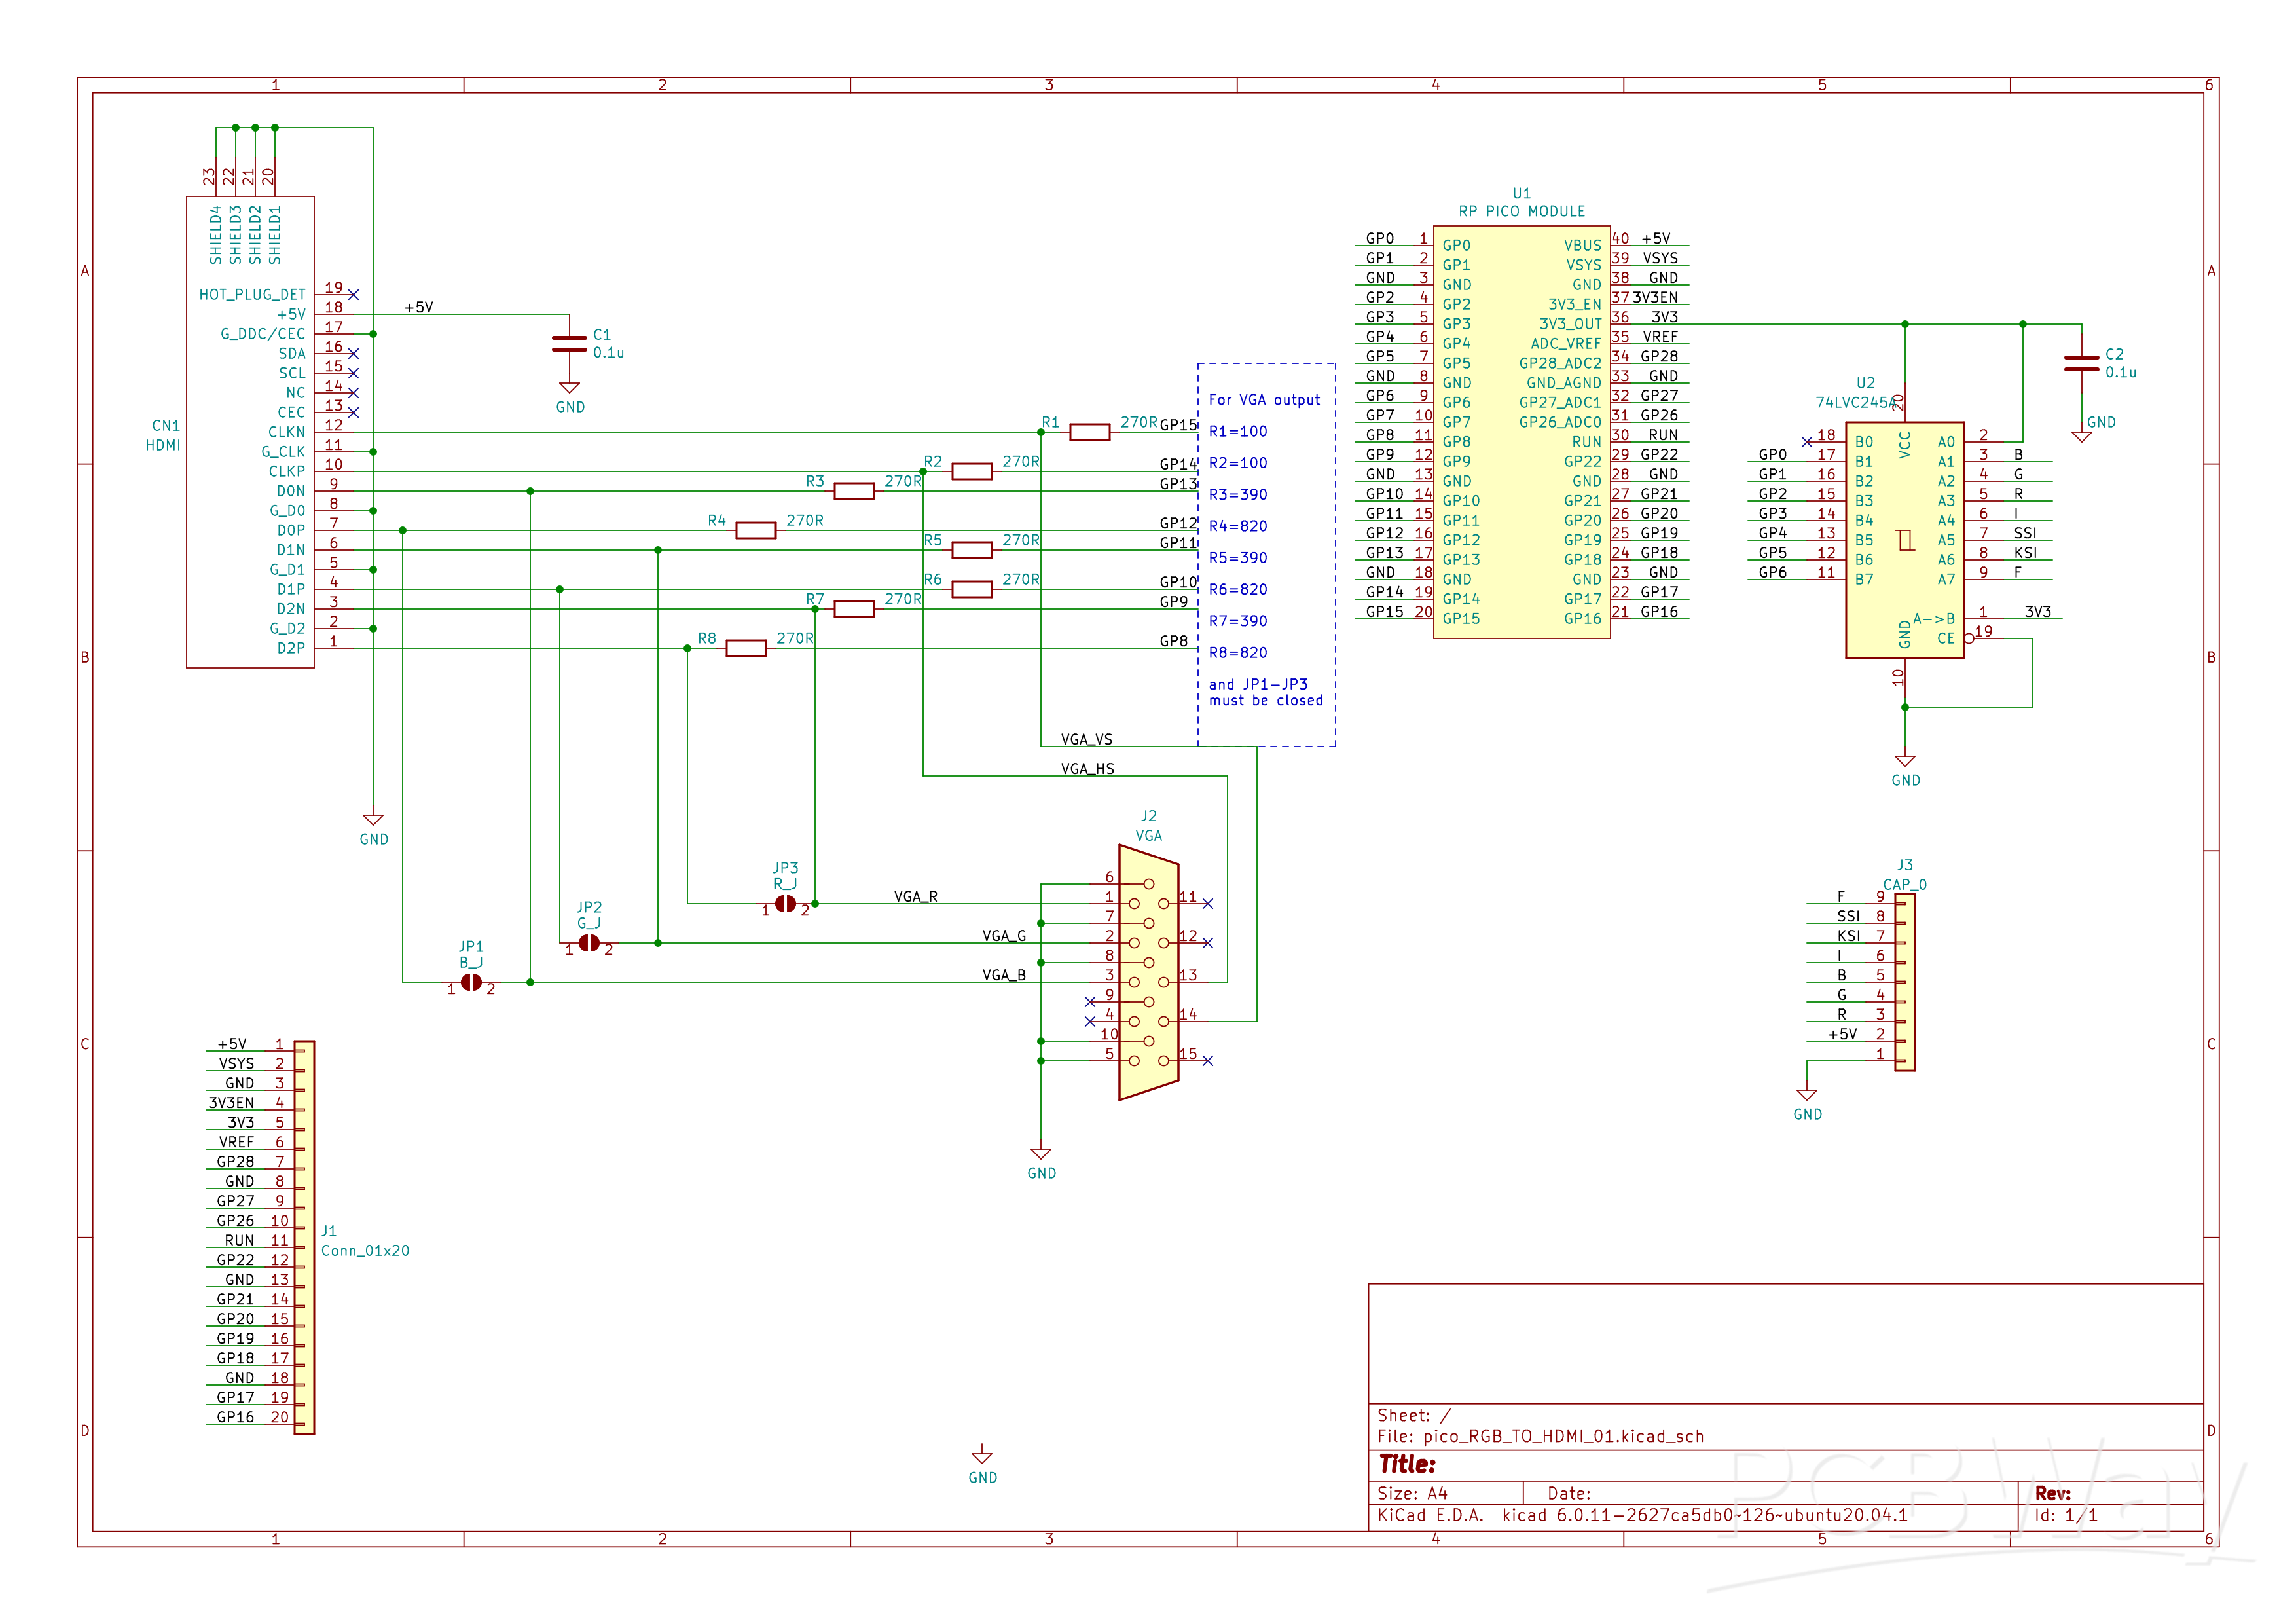2296x1624 pixels.
Task: Click the SHIELD4 pin name on CN1
Action: click(x=216, y=235)
